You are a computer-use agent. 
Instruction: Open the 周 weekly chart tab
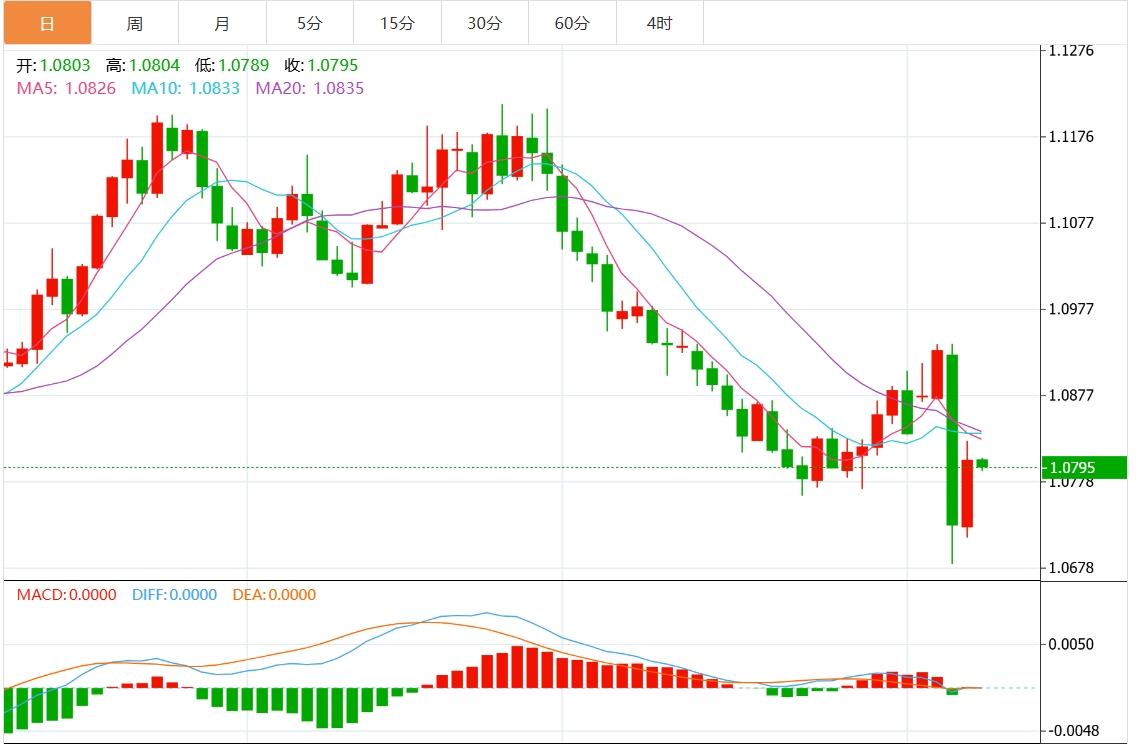tap(135, 23)
